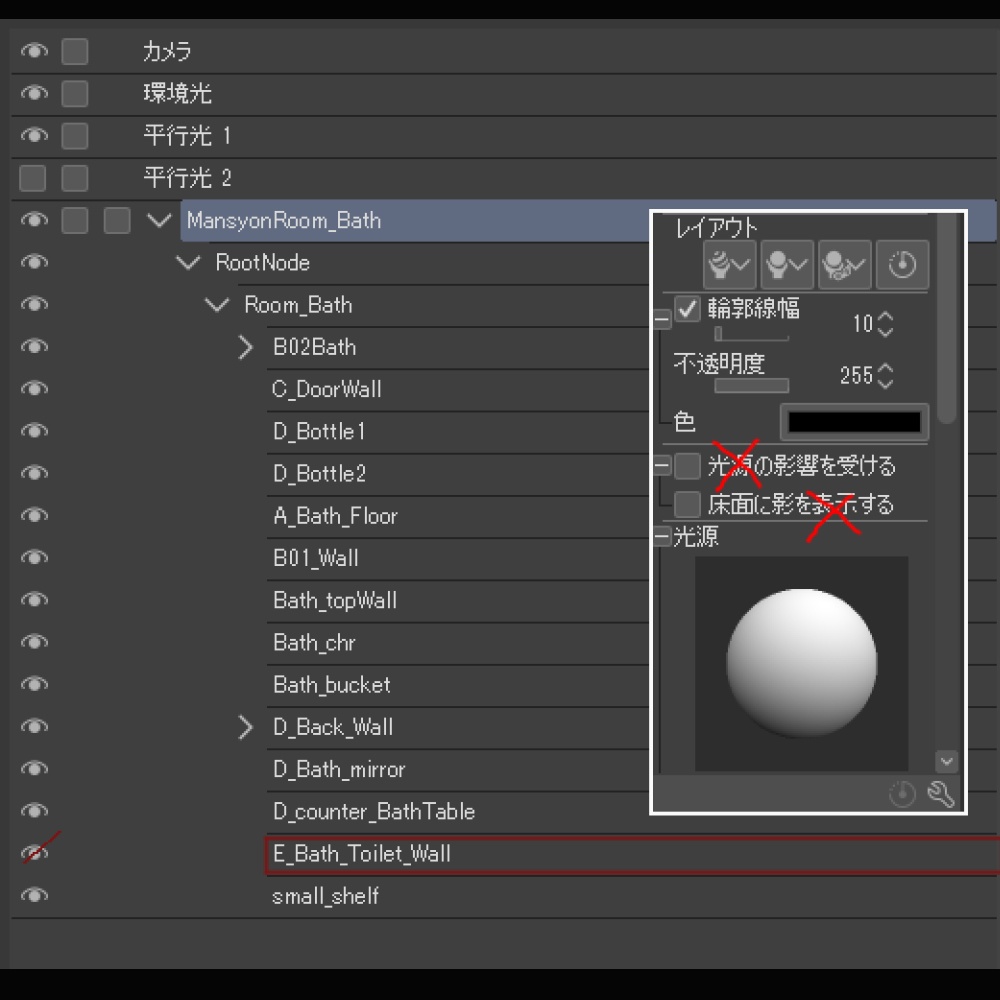The height and width of the screenshot is (1000, 1000).
Task: Collapse the 光源 section
Action: pyautogui.click(x=663, y=537)
